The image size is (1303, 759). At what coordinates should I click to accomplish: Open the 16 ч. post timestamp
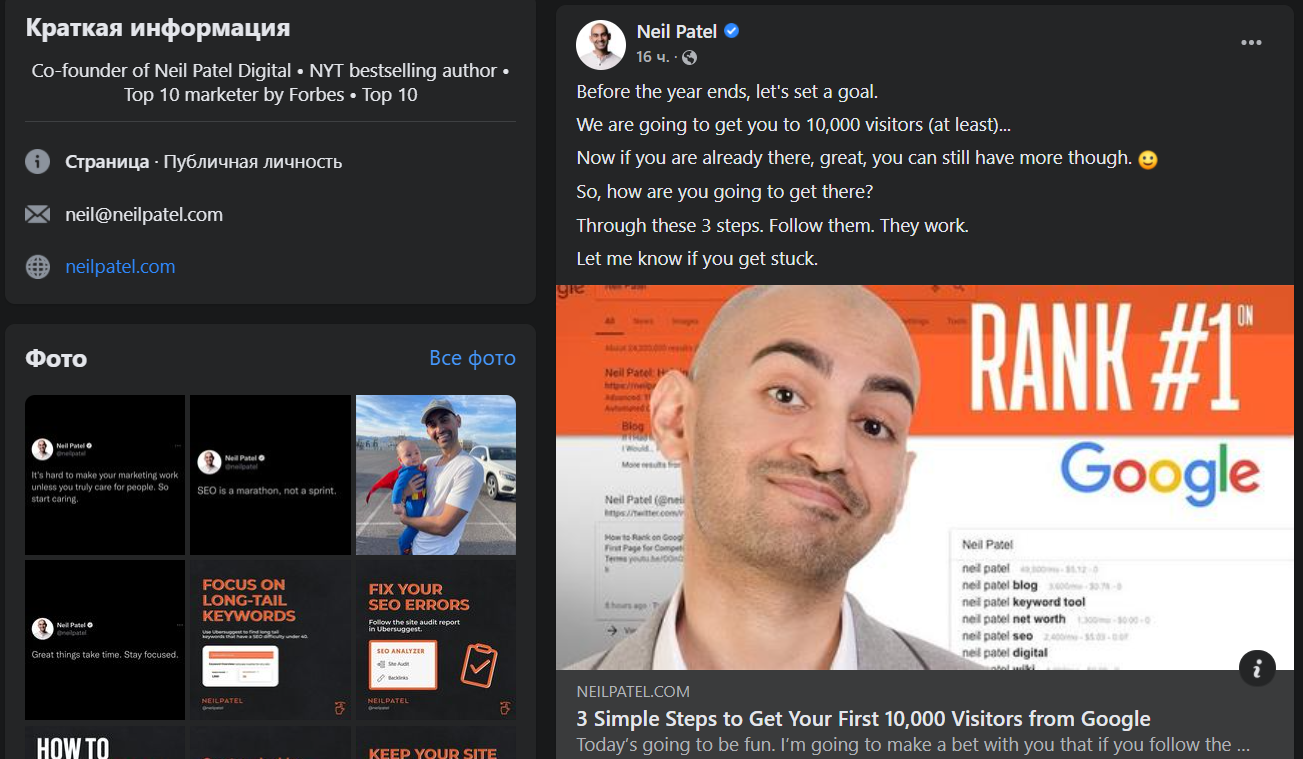(654, 57)
